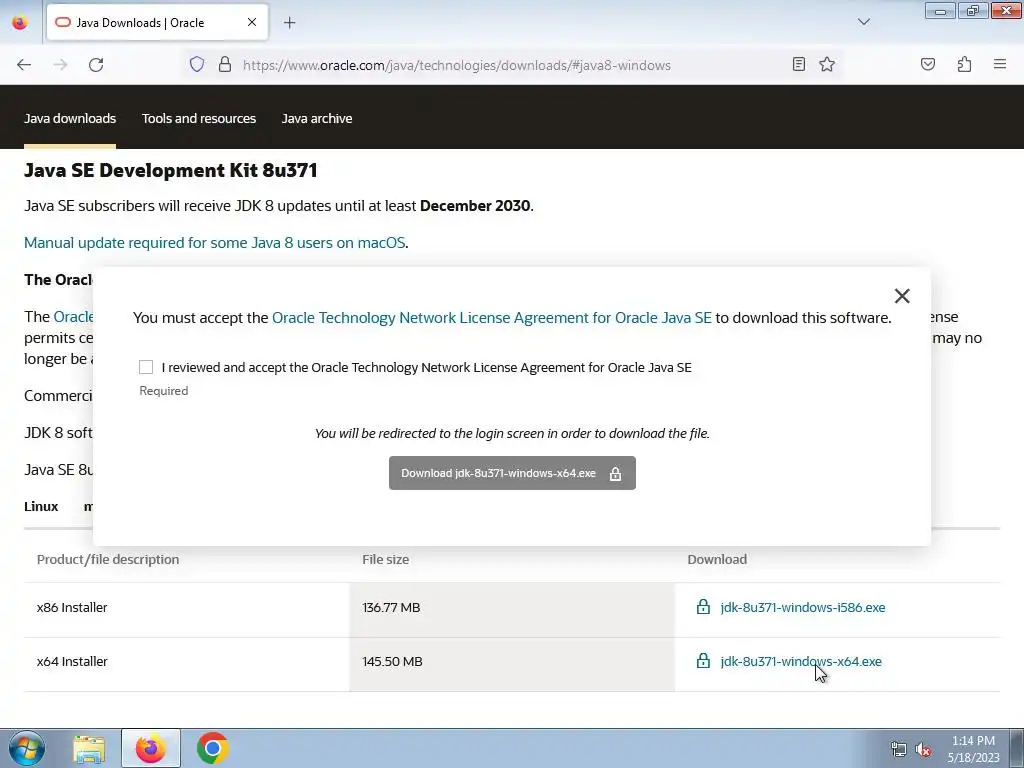The image size is (1024, 768).
Task: Click the padlock site info icon
Action: tap(225, 64)
